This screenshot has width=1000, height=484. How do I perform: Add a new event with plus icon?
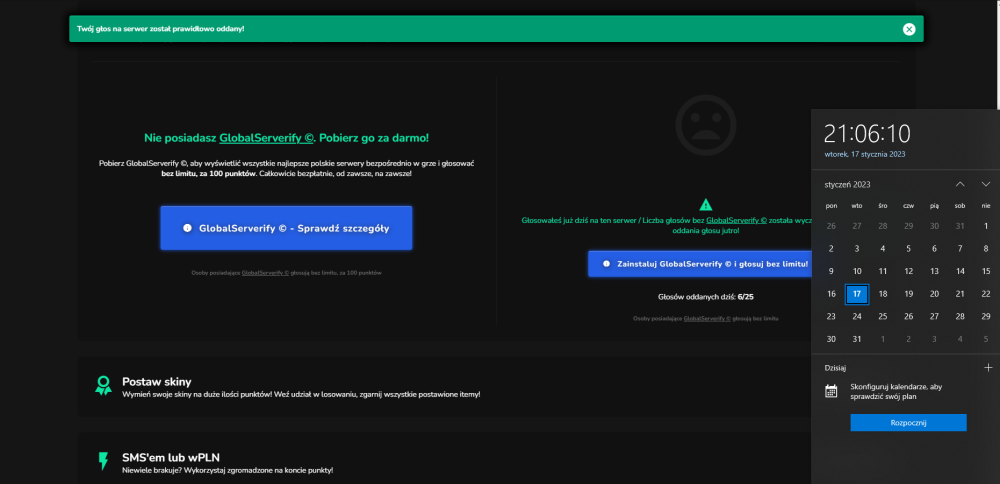pyautogui.click(x=988, y=367)
